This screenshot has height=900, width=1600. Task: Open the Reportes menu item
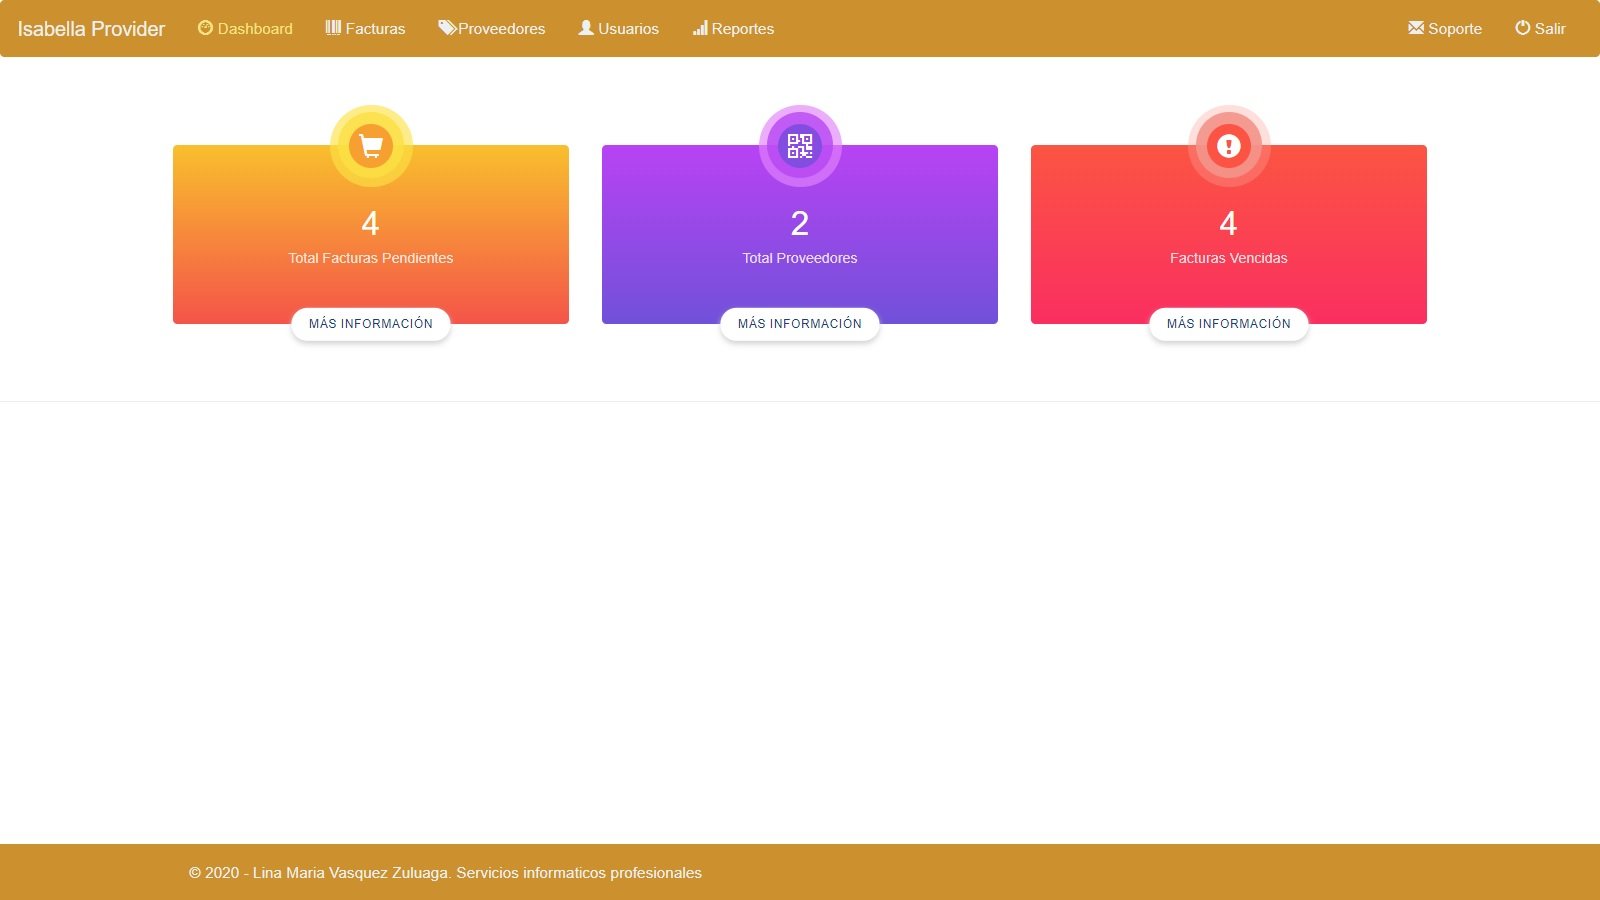click(x=733, y=29)
